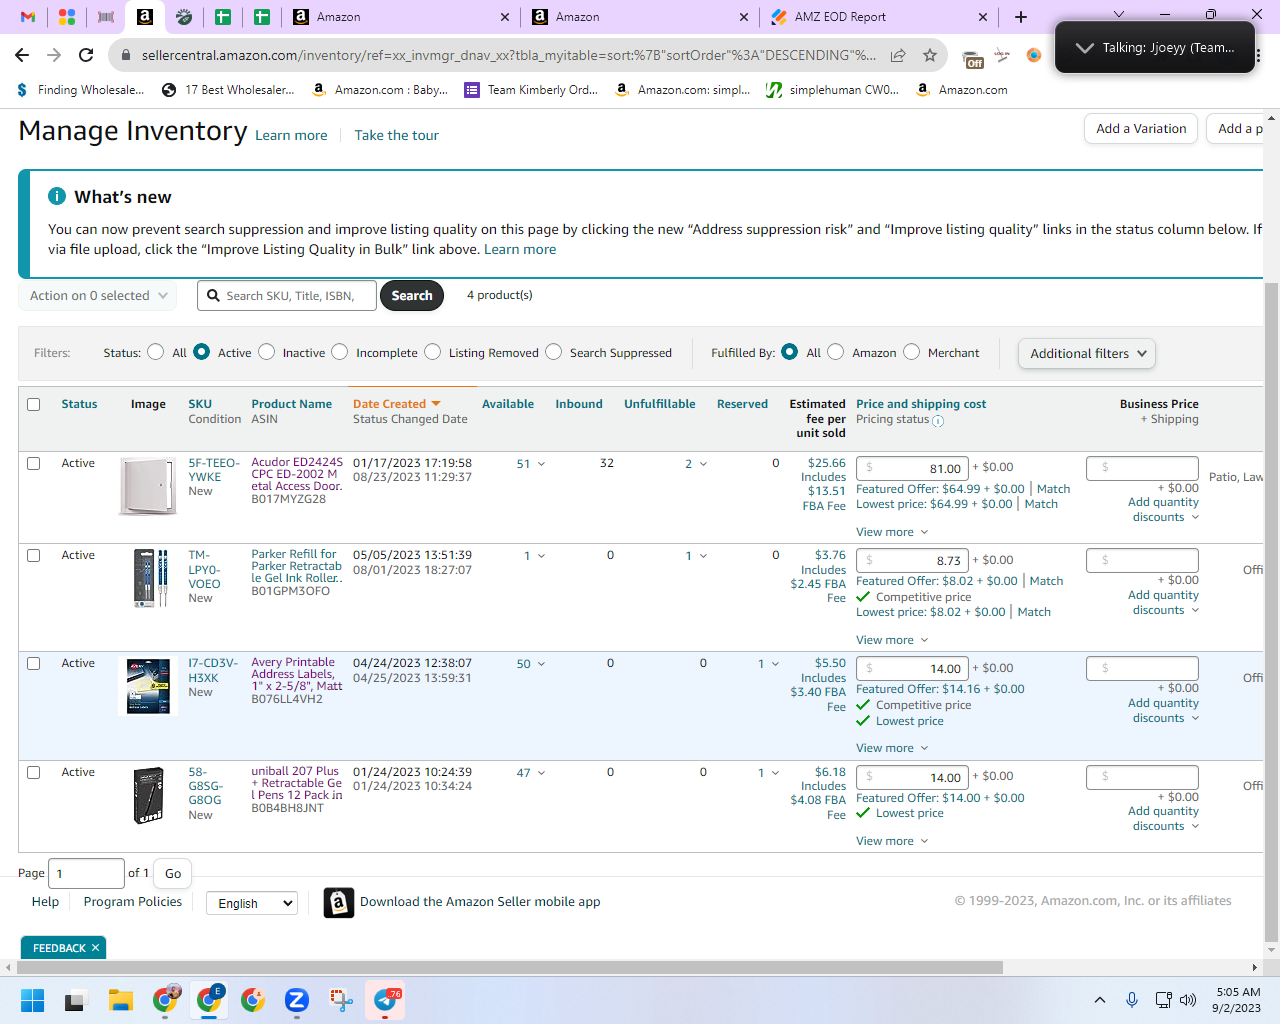Expand Unfulfillable 2 arrow on Acudor row

coord(703,464)
